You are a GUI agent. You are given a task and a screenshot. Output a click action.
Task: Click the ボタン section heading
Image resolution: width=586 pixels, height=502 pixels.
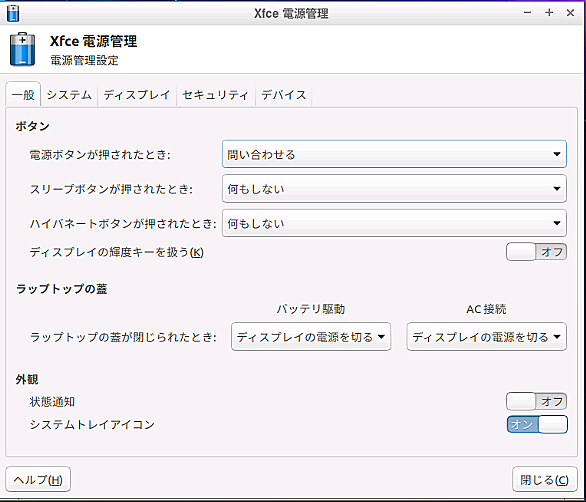click(x=33, y=126)
